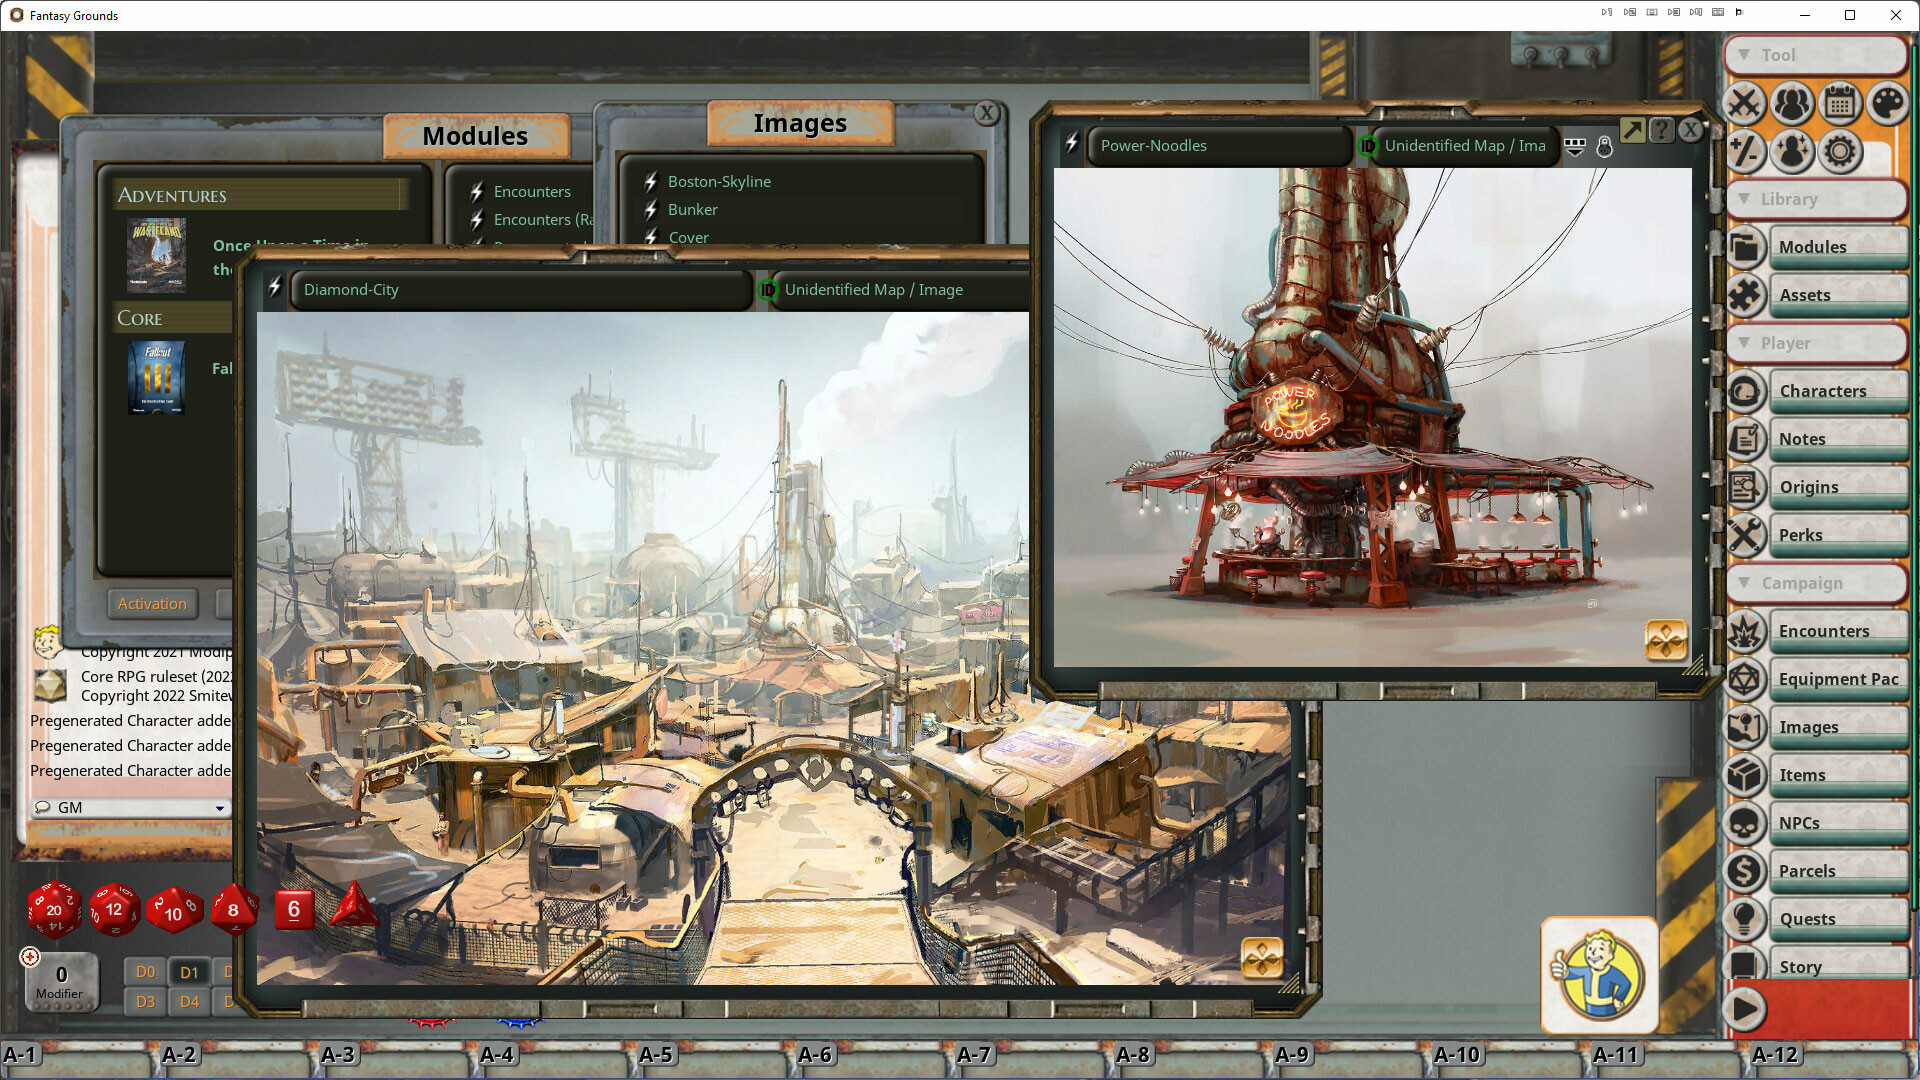Open the Options gear tool icon
This screenshot has height=1080, width=1920.
1840,152
